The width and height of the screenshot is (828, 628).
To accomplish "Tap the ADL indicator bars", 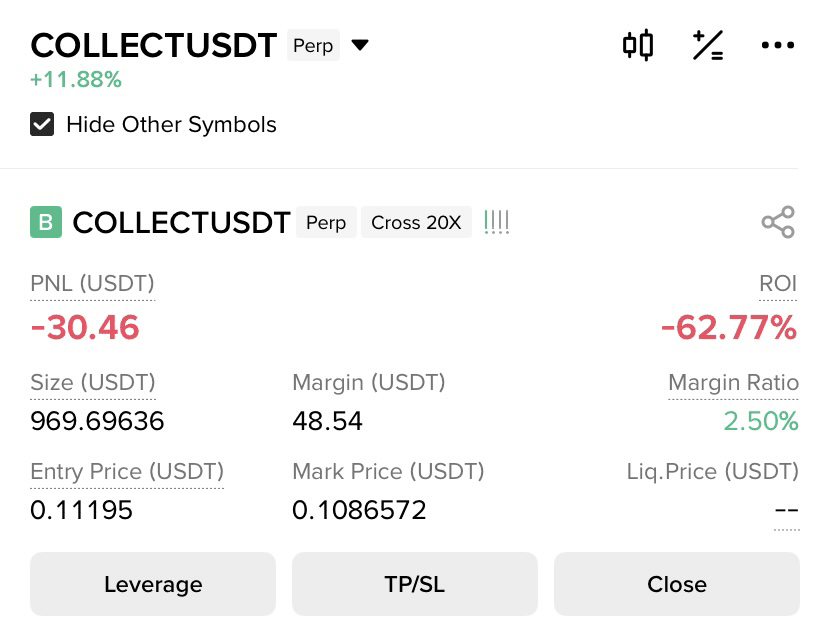I will pyautogui.click(x=496, y=222).
